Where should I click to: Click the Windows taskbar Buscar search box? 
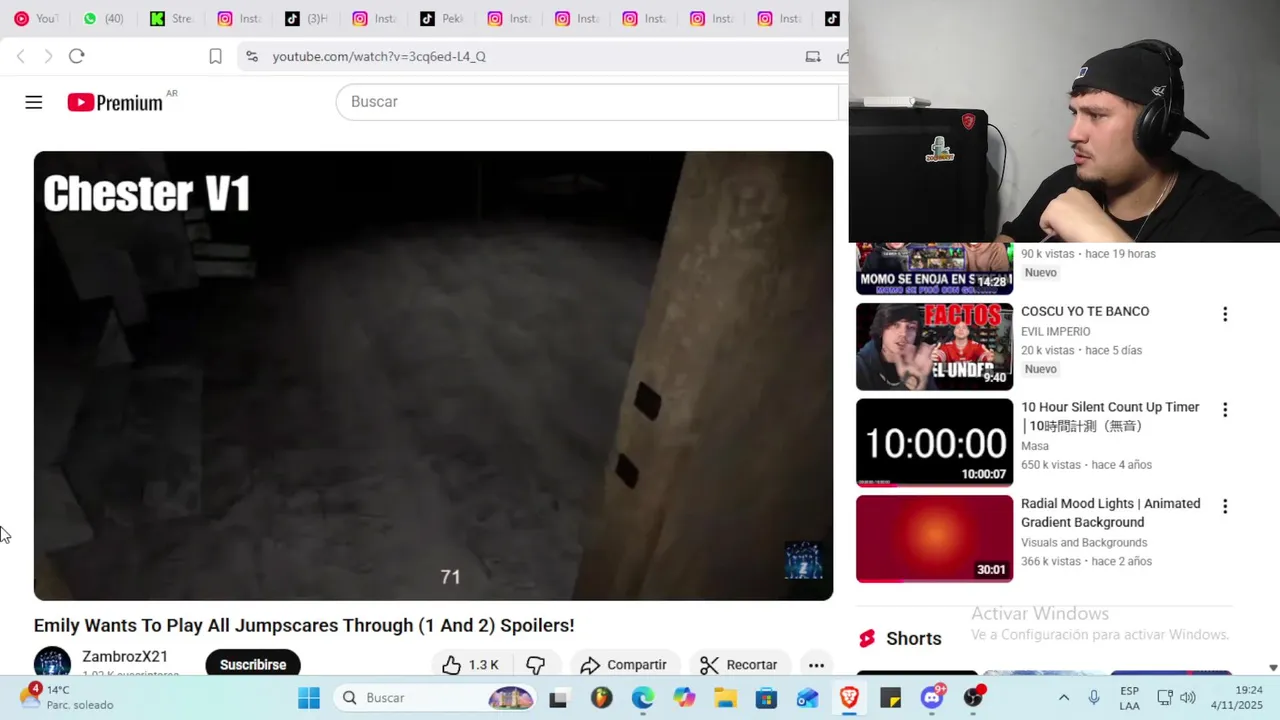tap(435, 697)
